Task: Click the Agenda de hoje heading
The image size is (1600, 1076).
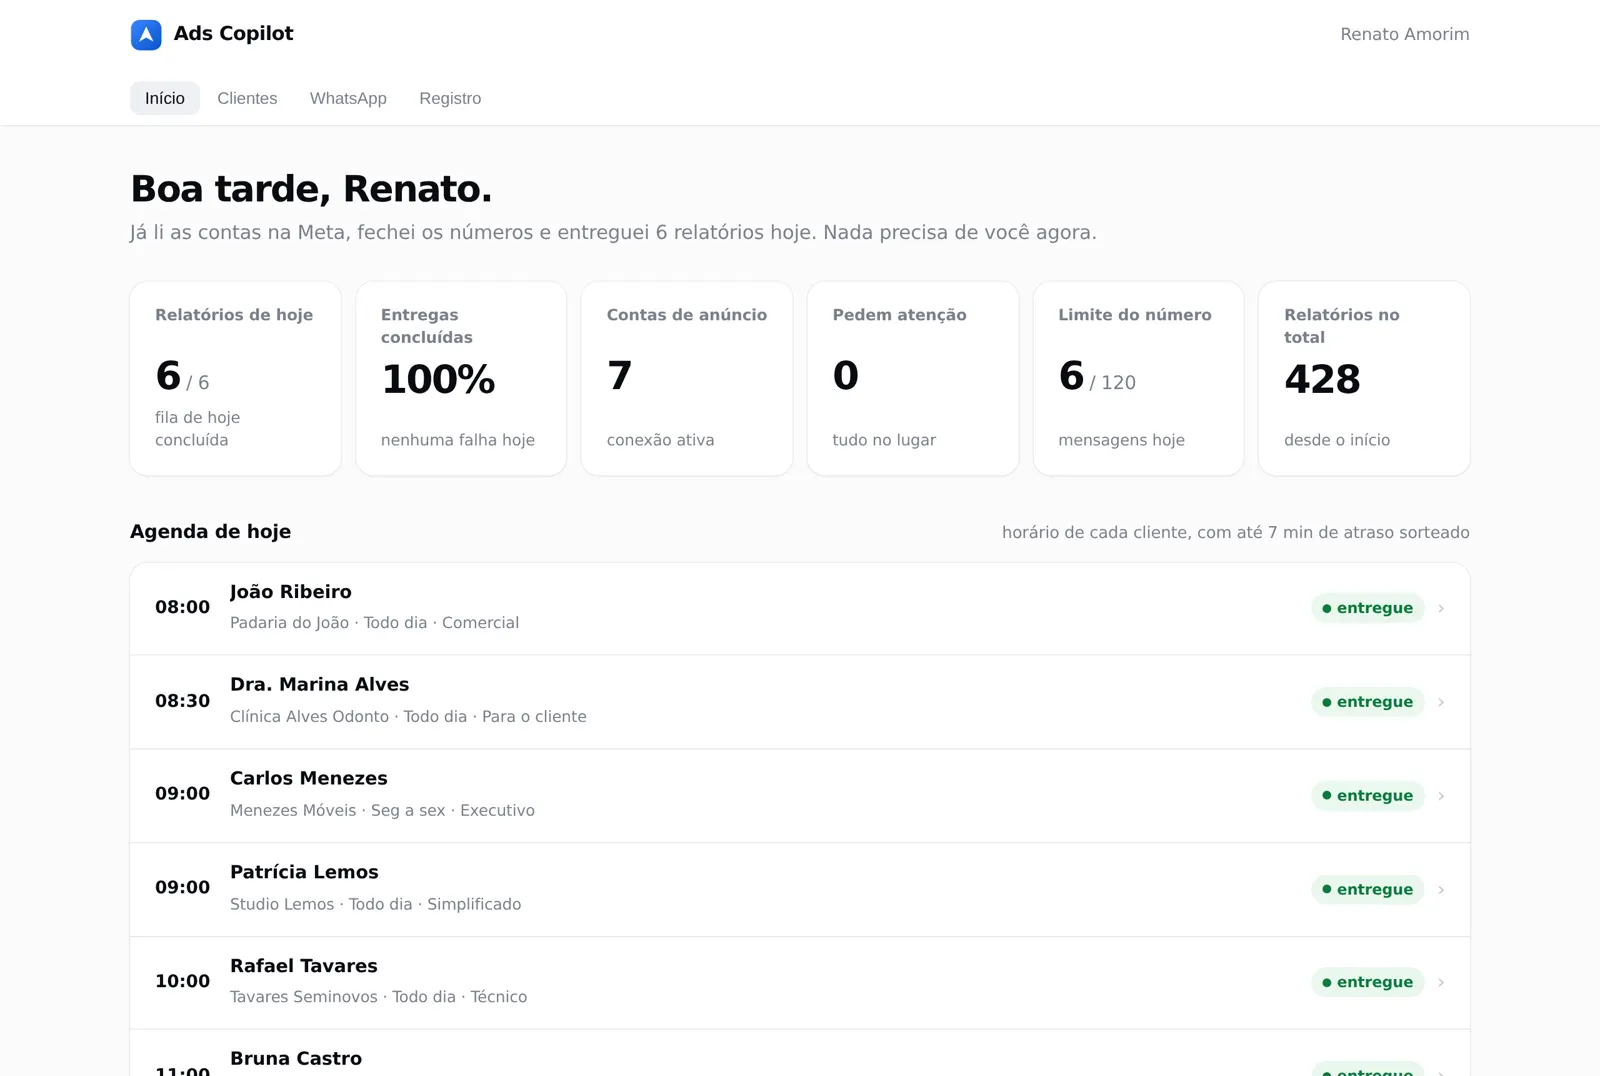Action: pos(211,532)
